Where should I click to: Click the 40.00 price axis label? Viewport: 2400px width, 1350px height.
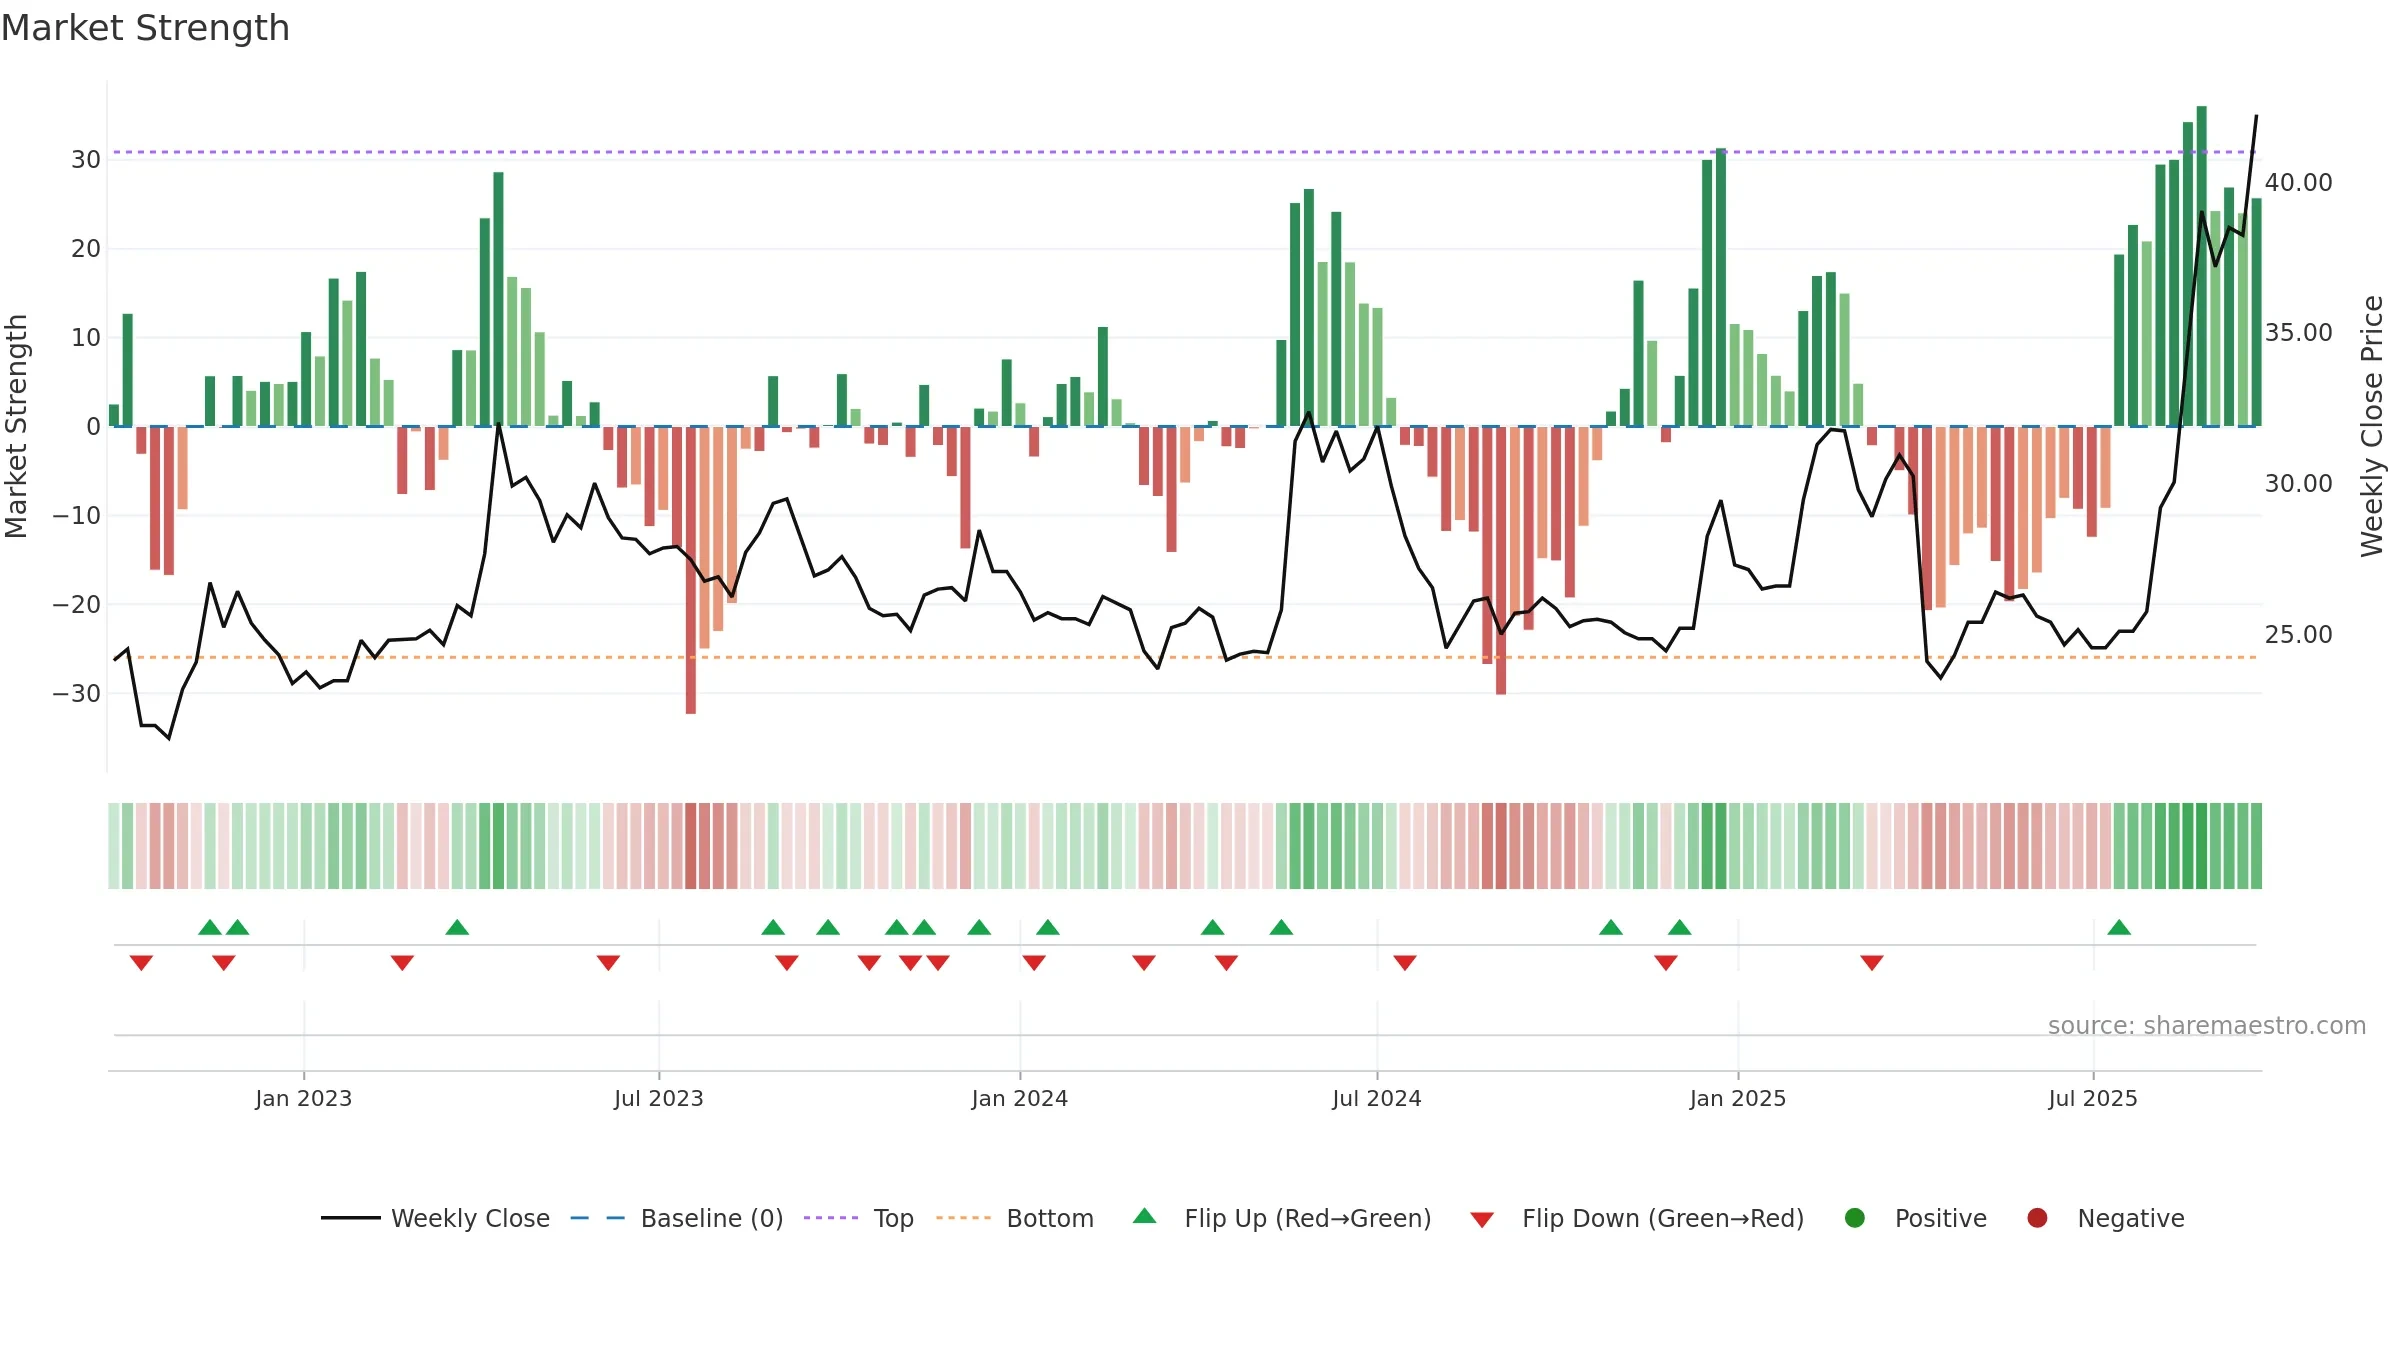[x=2298, y=182]
